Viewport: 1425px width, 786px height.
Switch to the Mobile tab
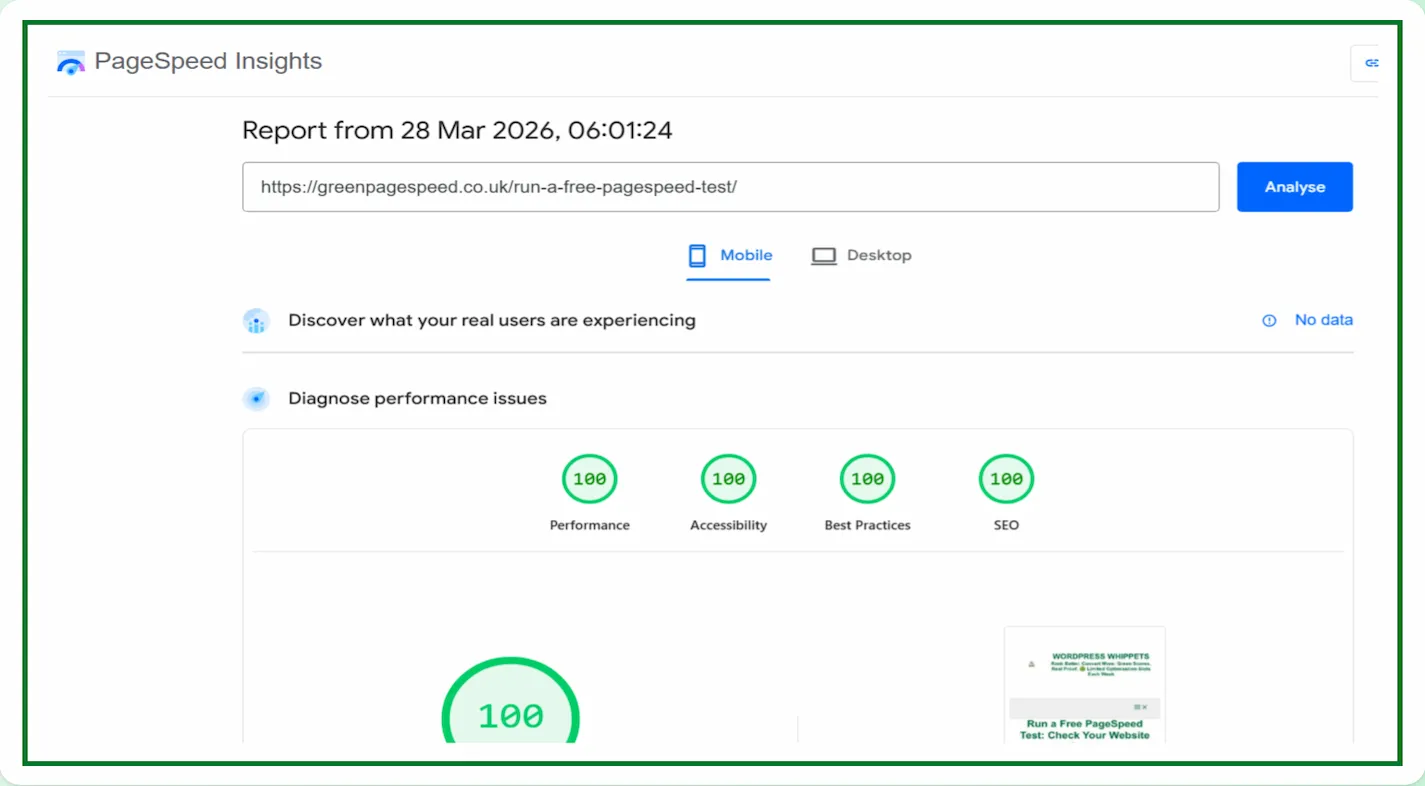730,256
